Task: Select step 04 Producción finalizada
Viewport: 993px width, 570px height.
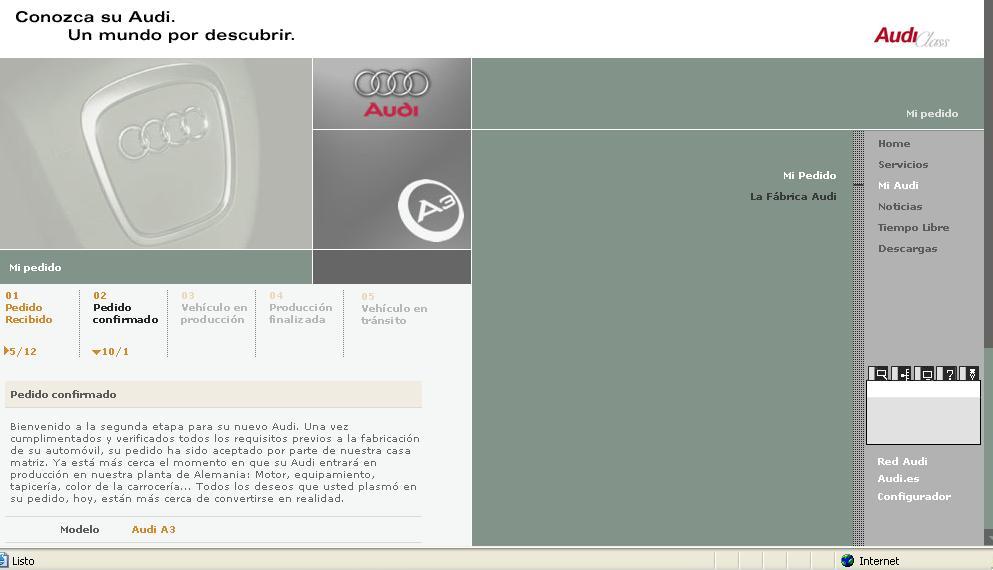Action: (x=300, y=308)
